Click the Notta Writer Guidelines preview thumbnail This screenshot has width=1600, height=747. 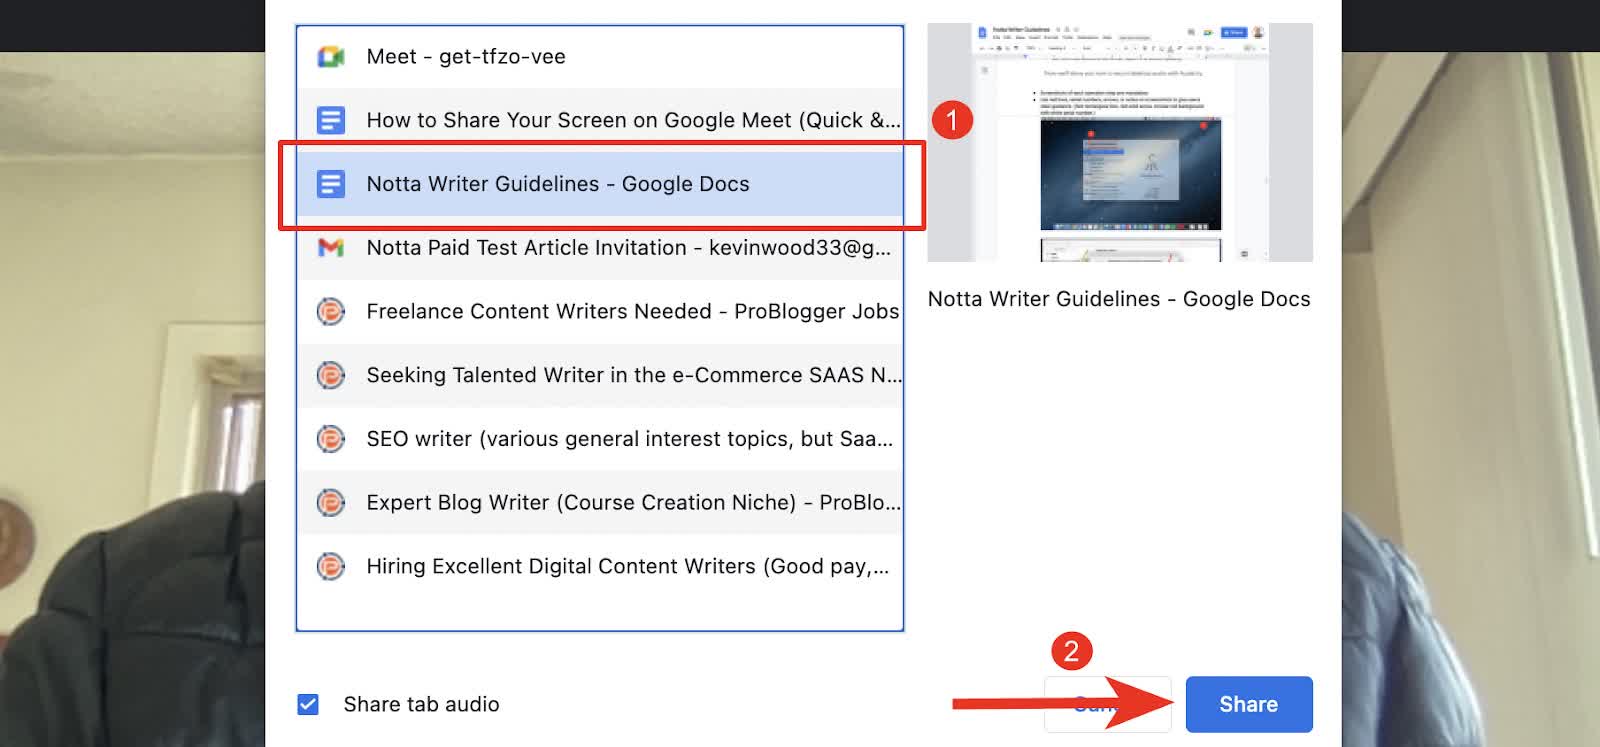pos(1120,142)
